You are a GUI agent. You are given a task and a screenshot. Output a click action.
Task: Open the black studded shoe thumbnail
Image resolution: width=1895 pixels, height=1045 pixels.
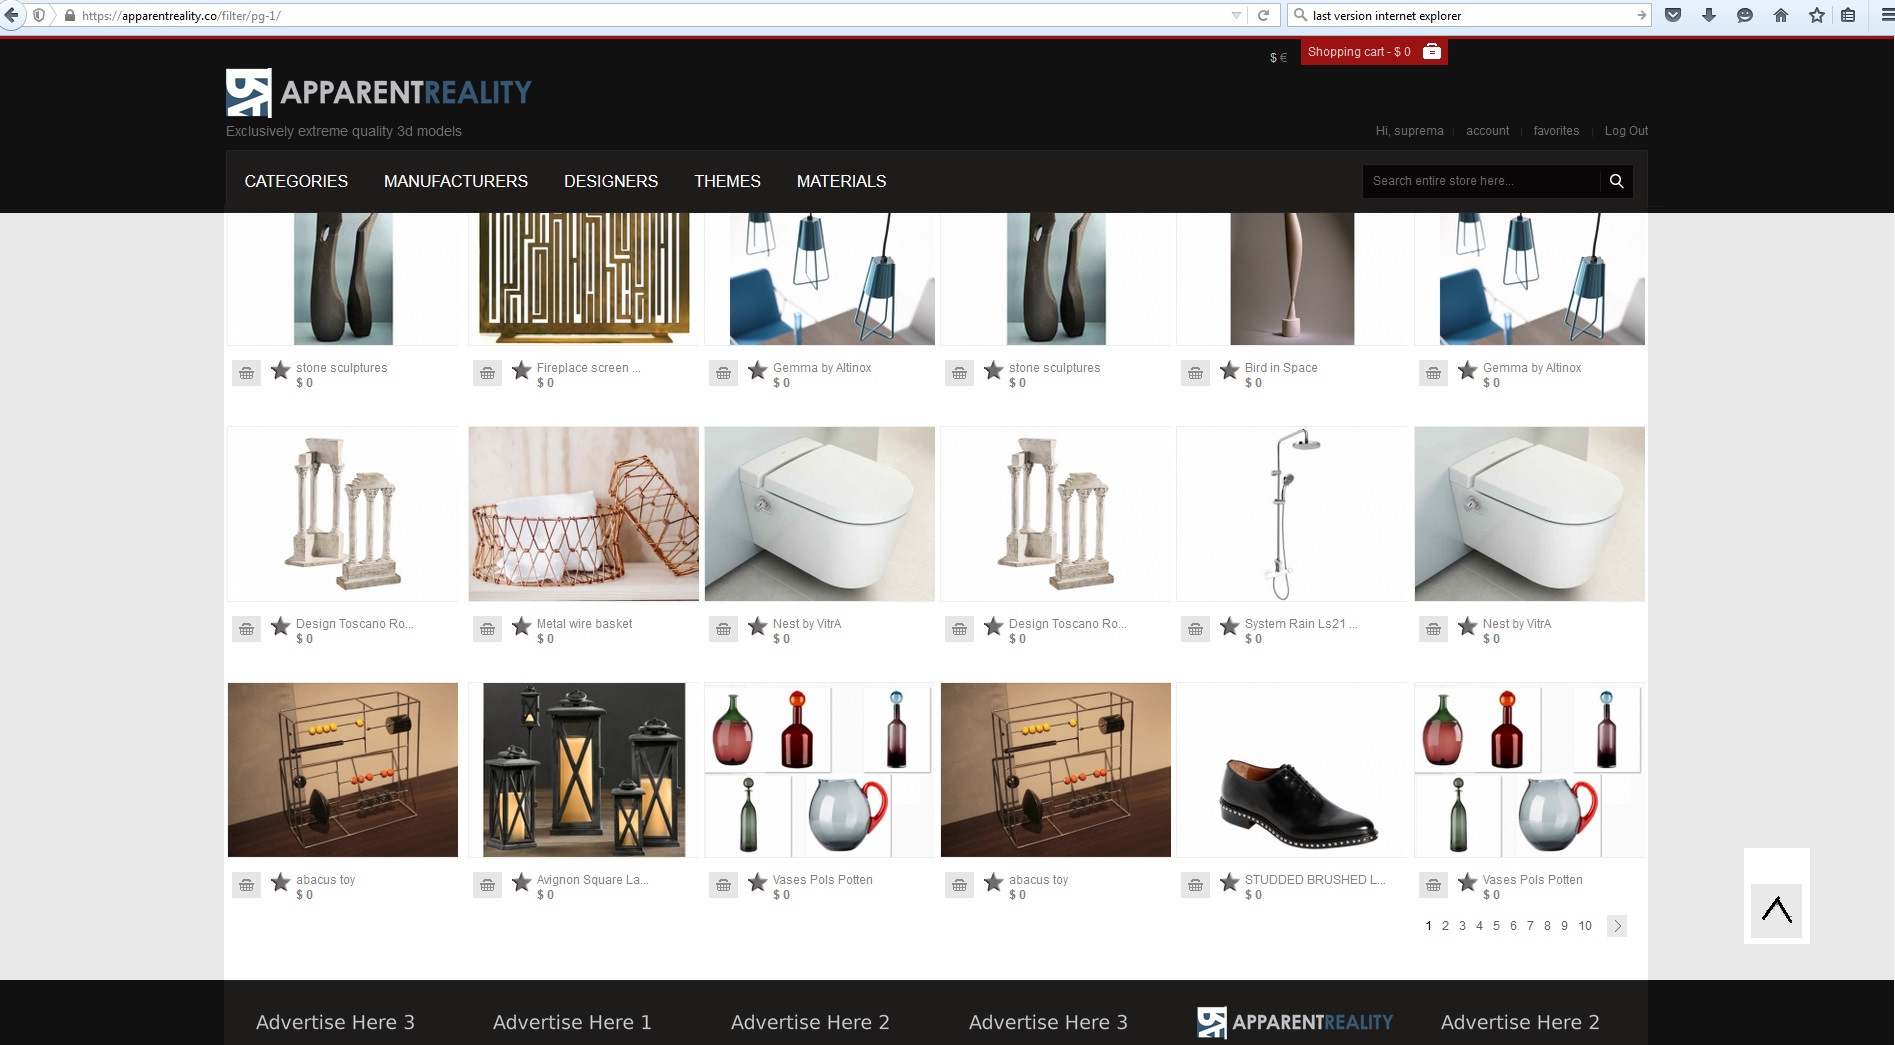point(1292,770)
